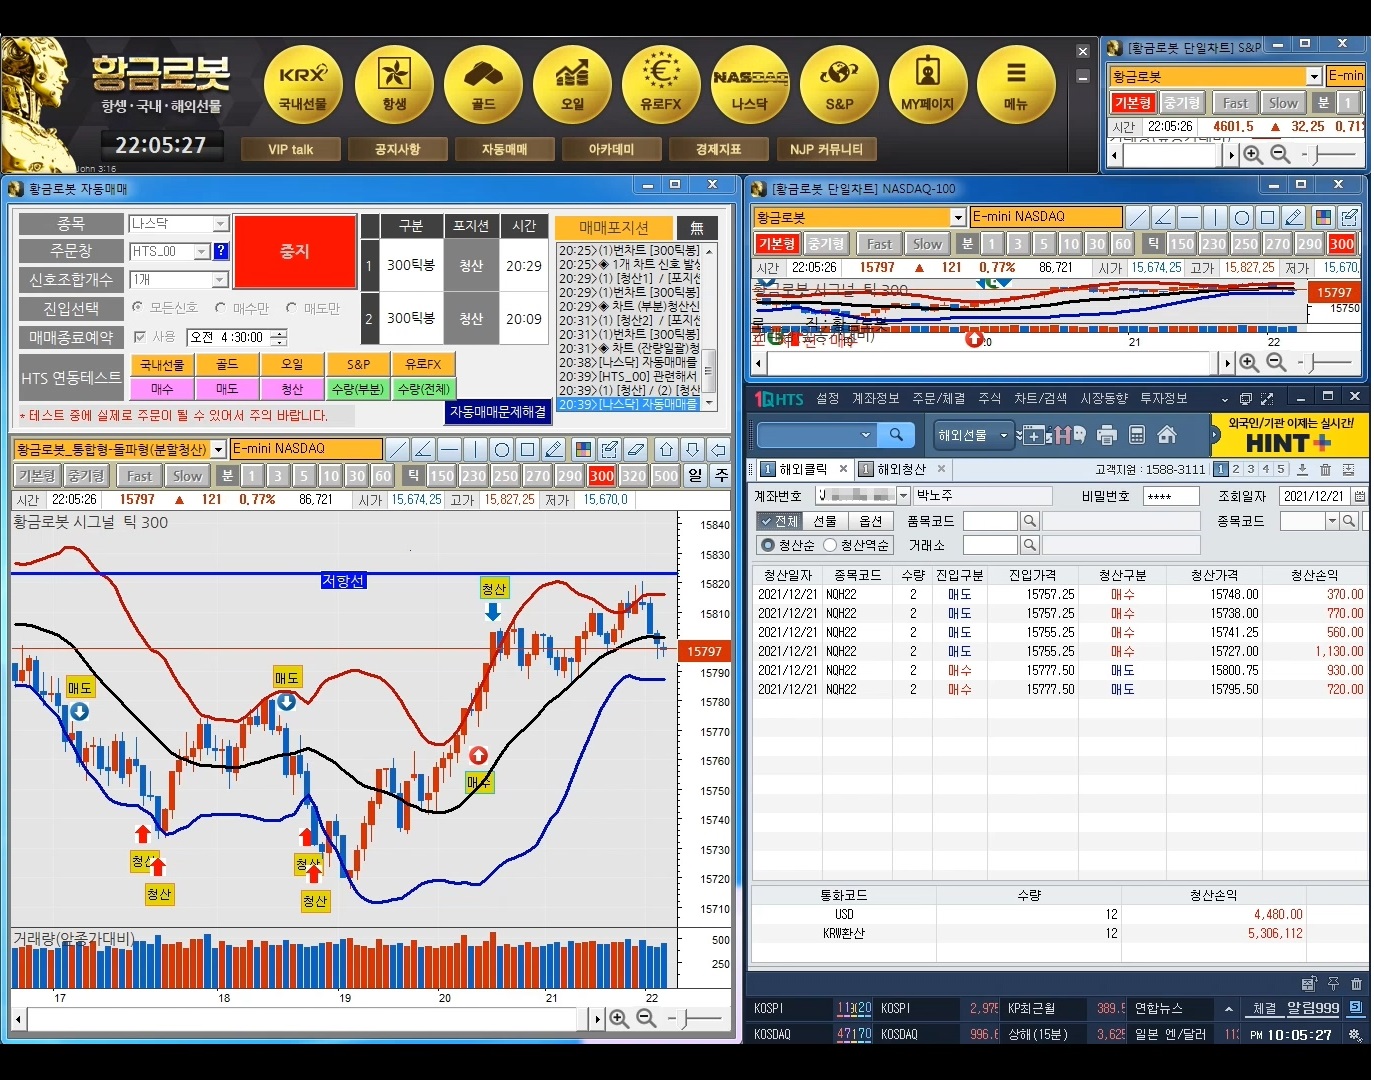The width and height of the screenshot is (1374, 1080).
Task: Toggle the 전체 checkbox filter
Action: [x=766, y=521]
